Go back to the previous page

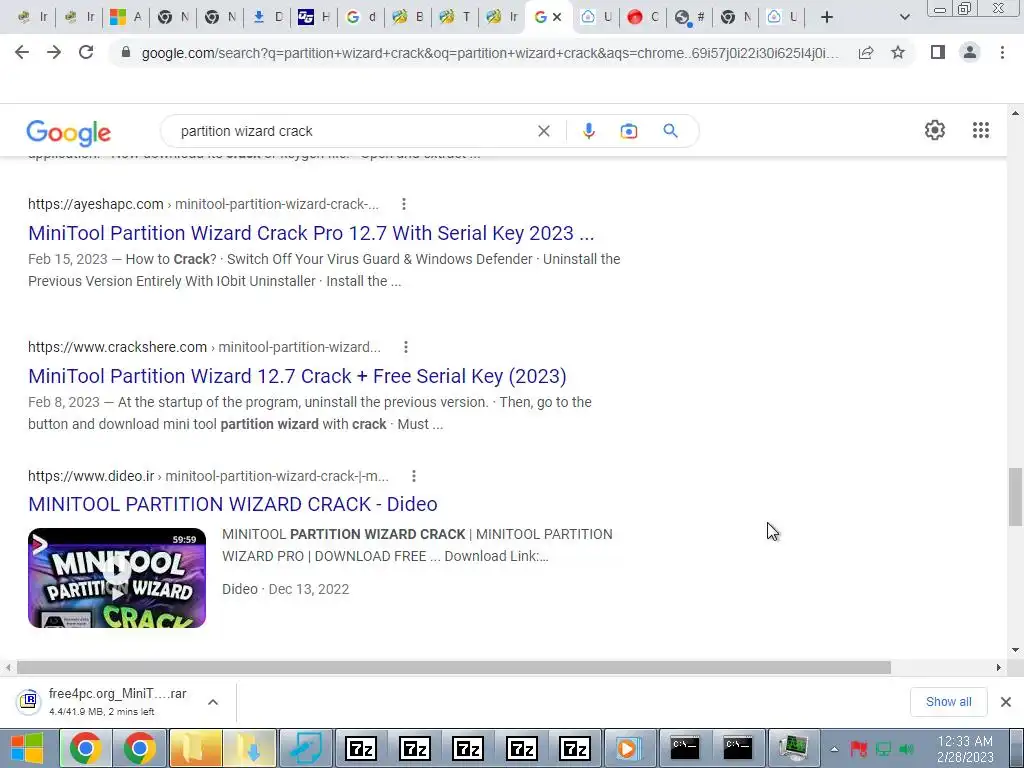pos(22,52)
